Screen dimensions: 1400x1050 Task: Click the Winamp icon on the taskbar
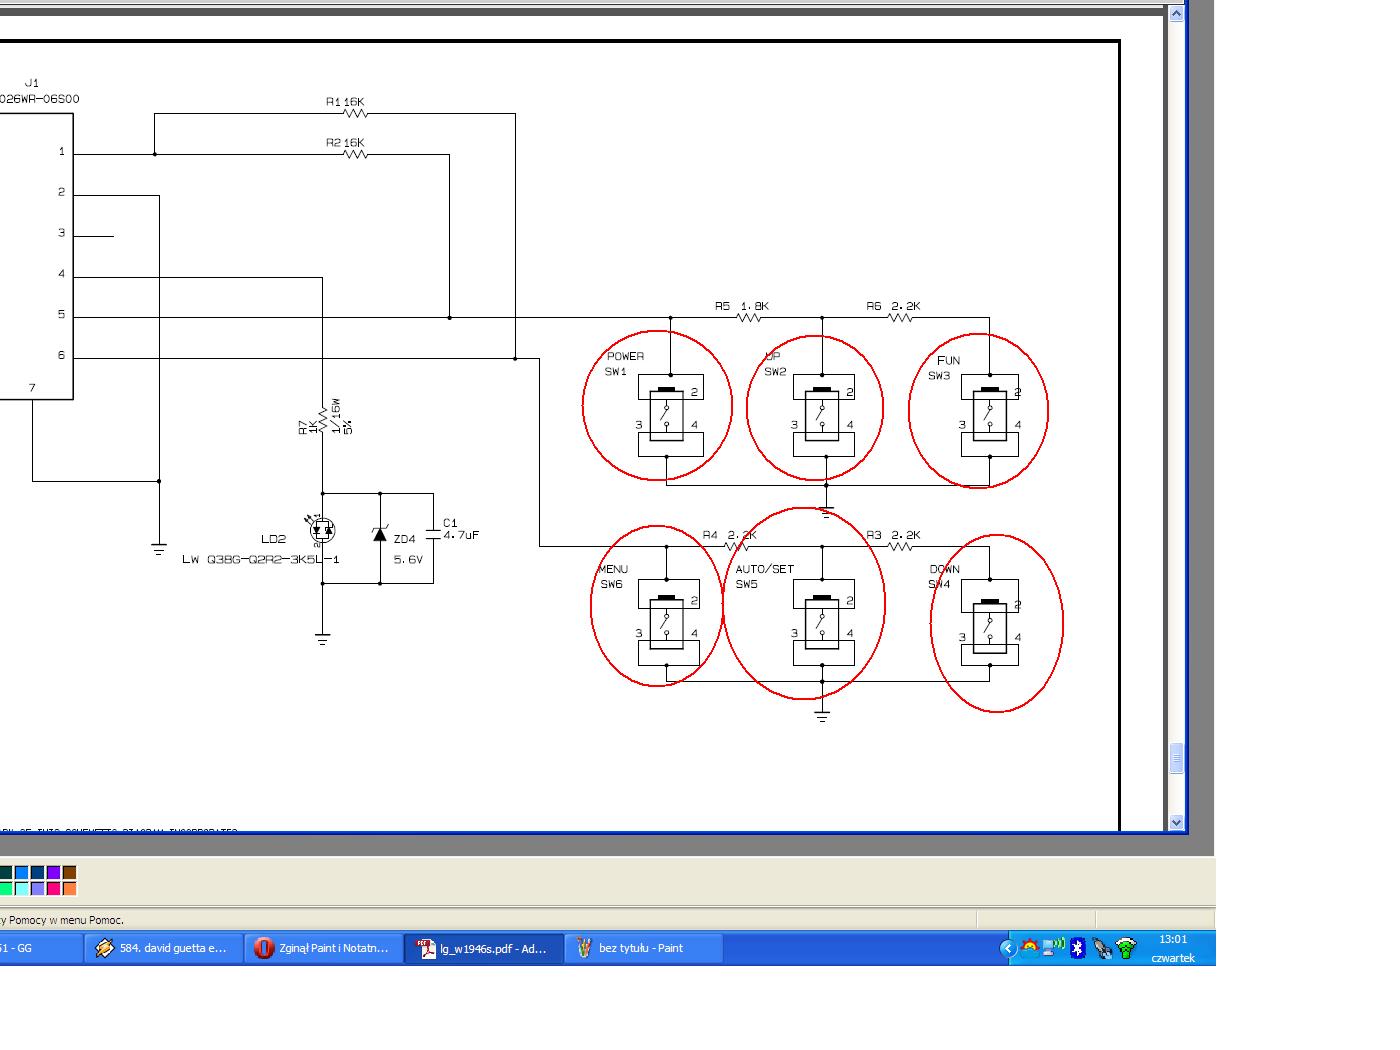coord(104,948)
